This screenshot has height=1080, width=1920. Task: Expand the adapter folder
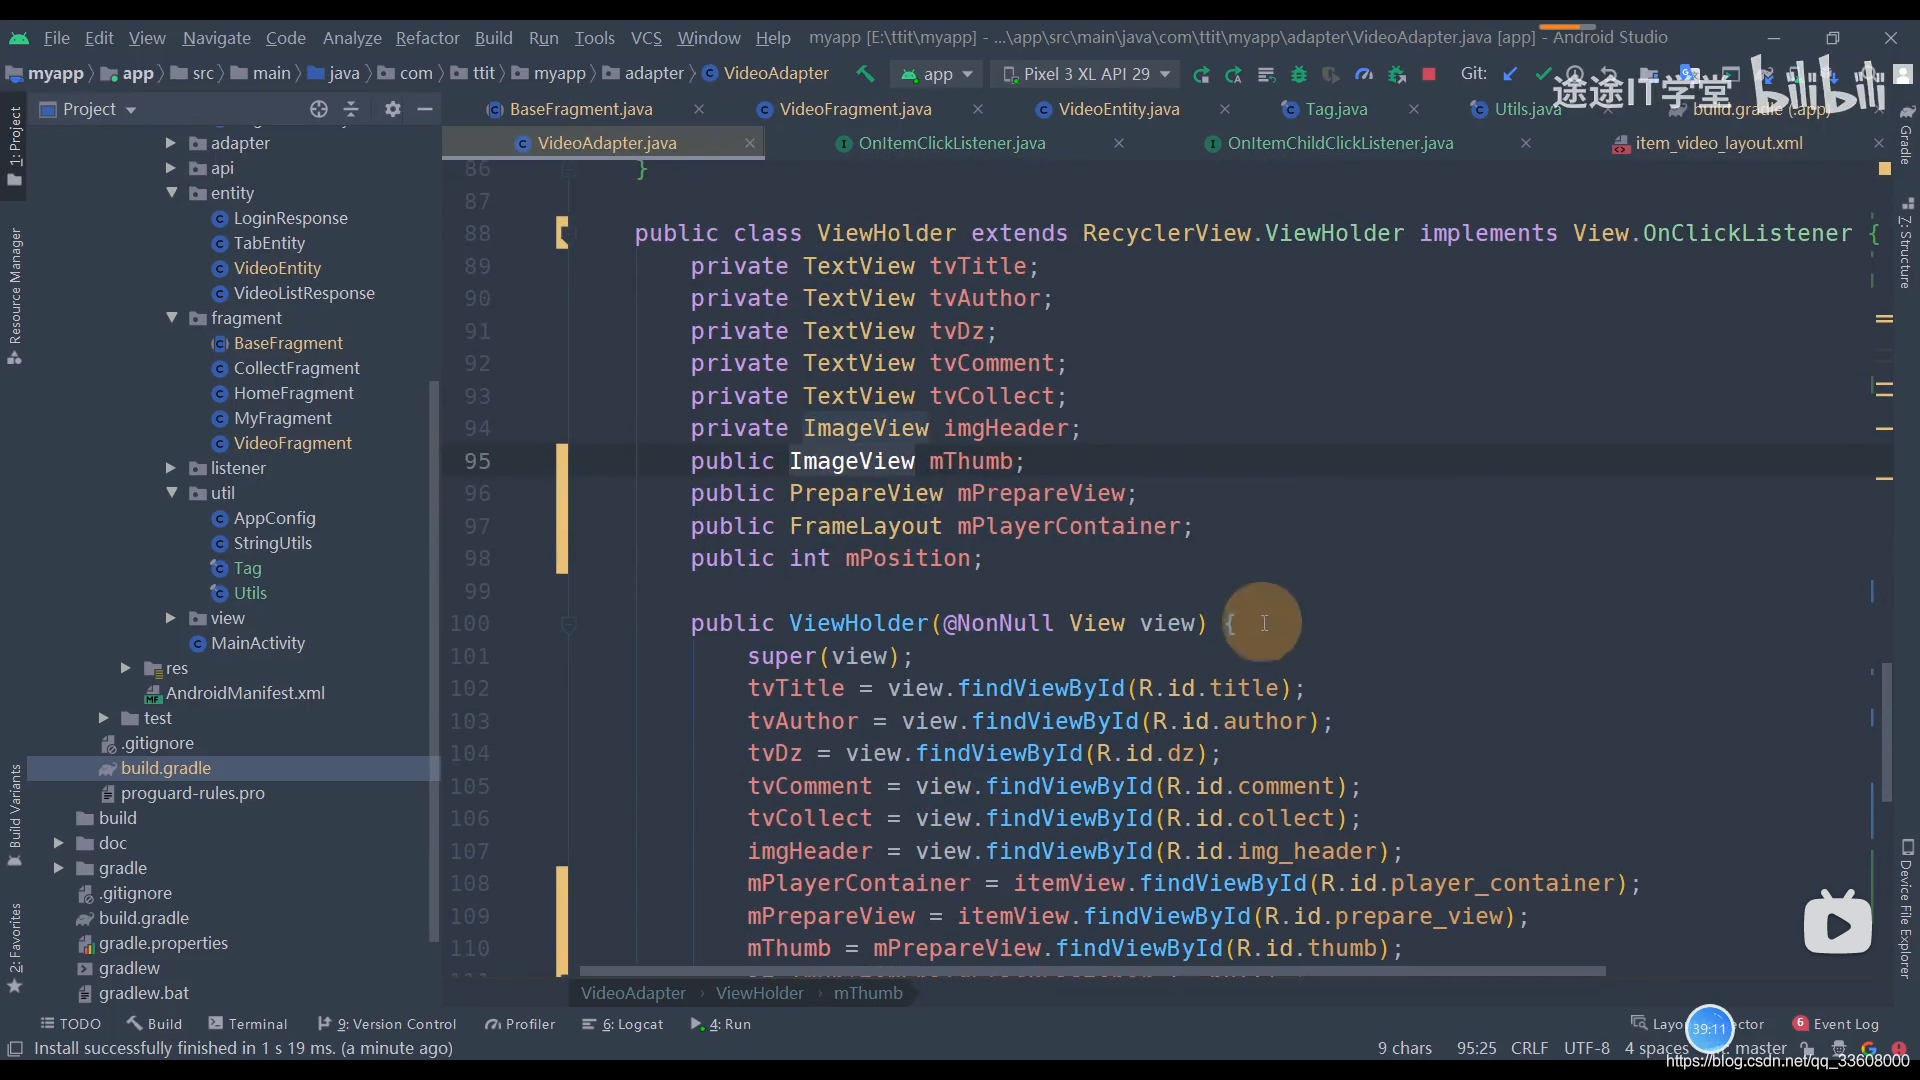pyautogui.click(x=171, y=143)
